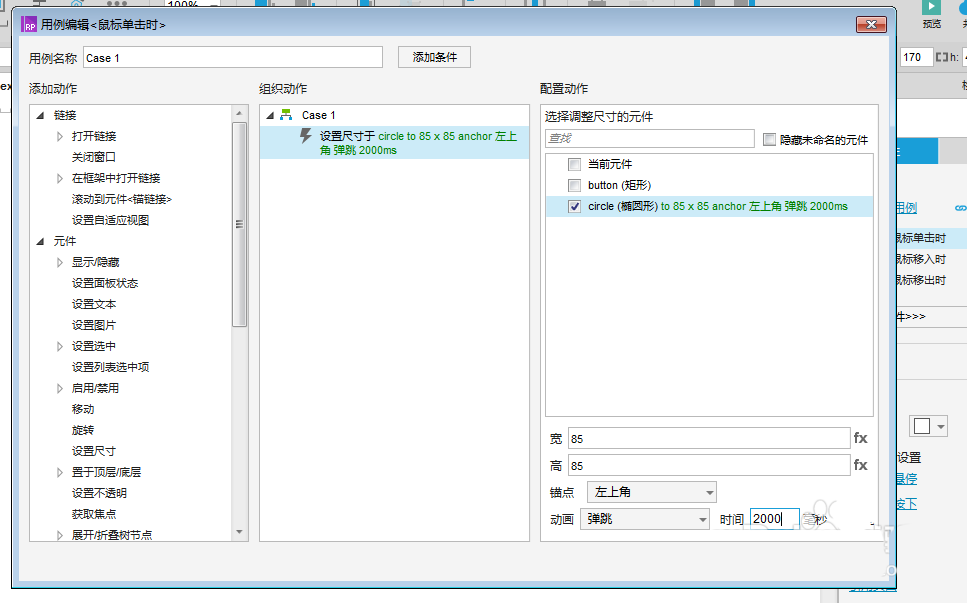Click 170 width field in main window

click(915, 57)
